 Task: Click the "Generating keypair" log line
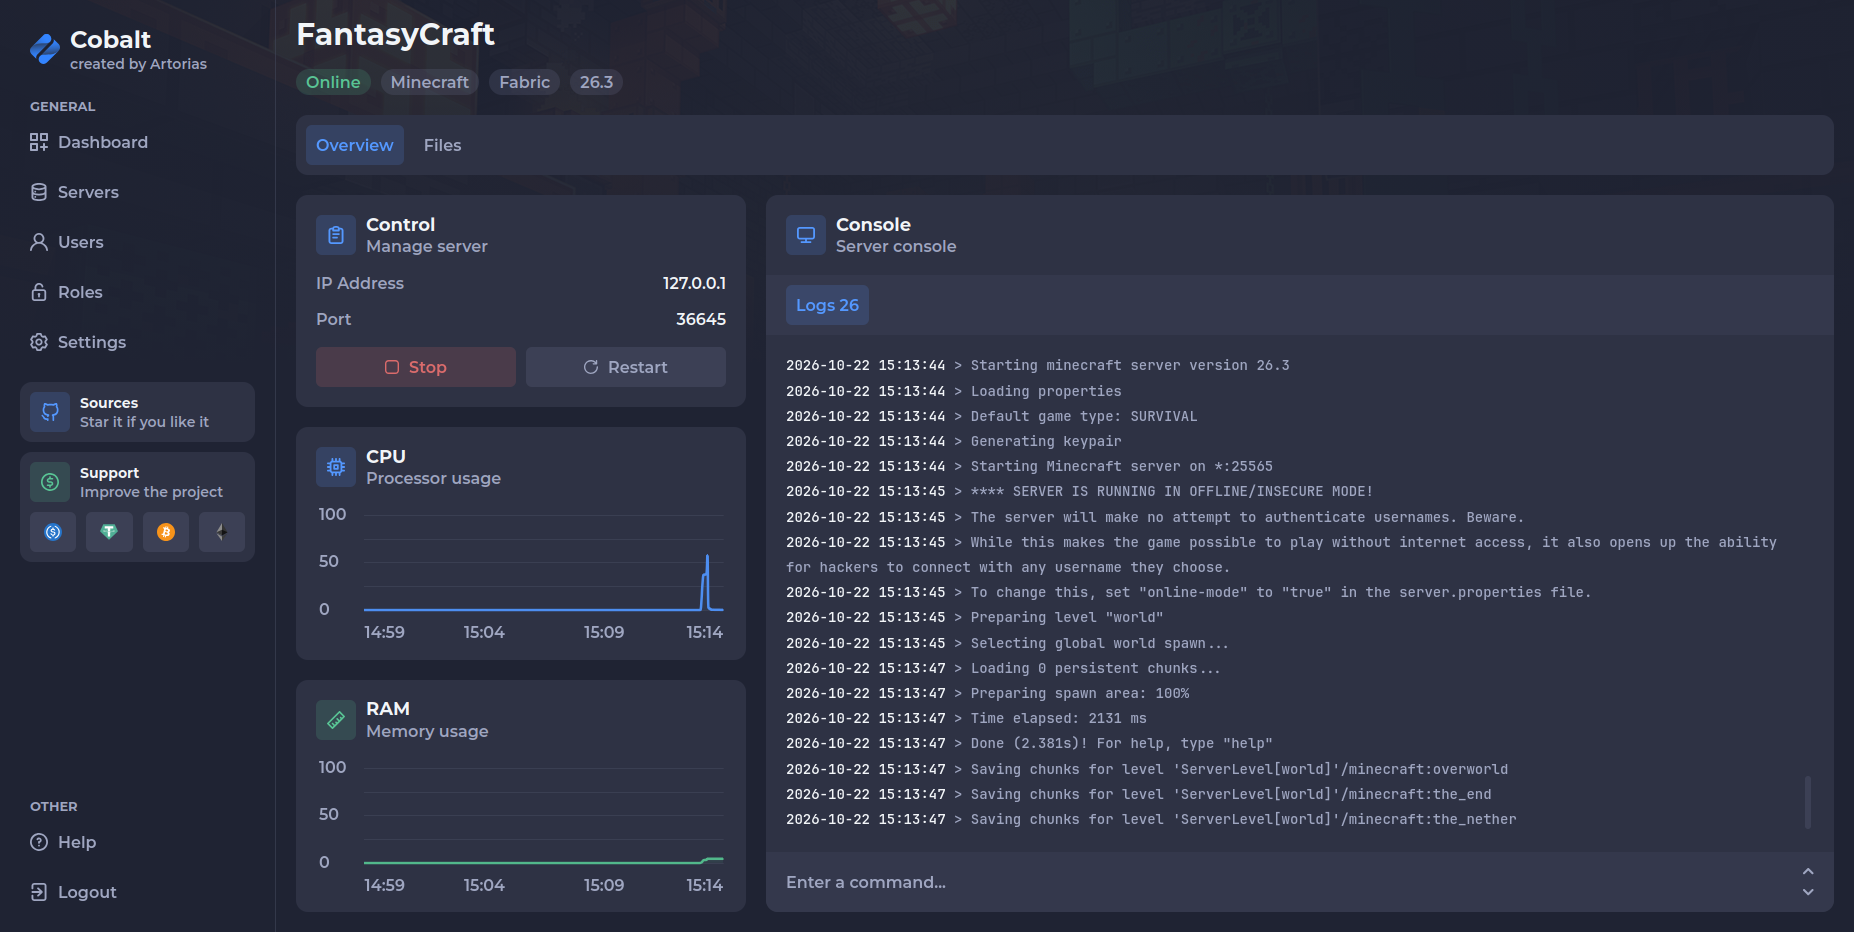coord(954,441)
